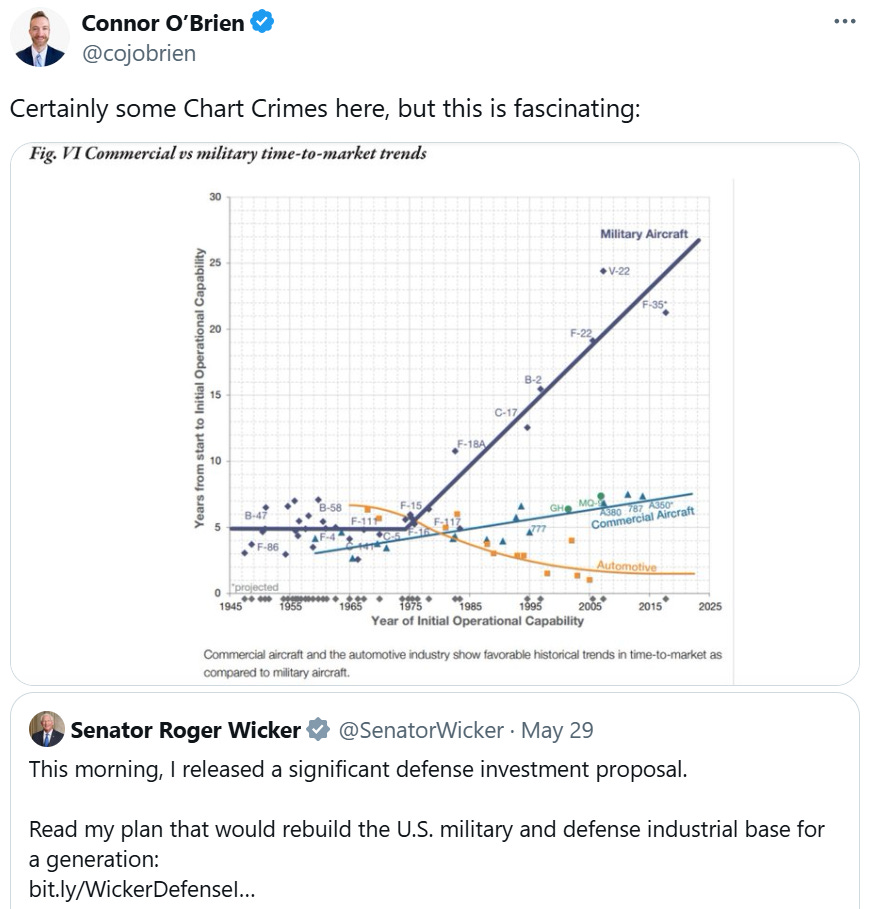The height and width of the screenshot is (909, 870).
Task: Open the three-dot more options menu
Action: click(845, 22)
